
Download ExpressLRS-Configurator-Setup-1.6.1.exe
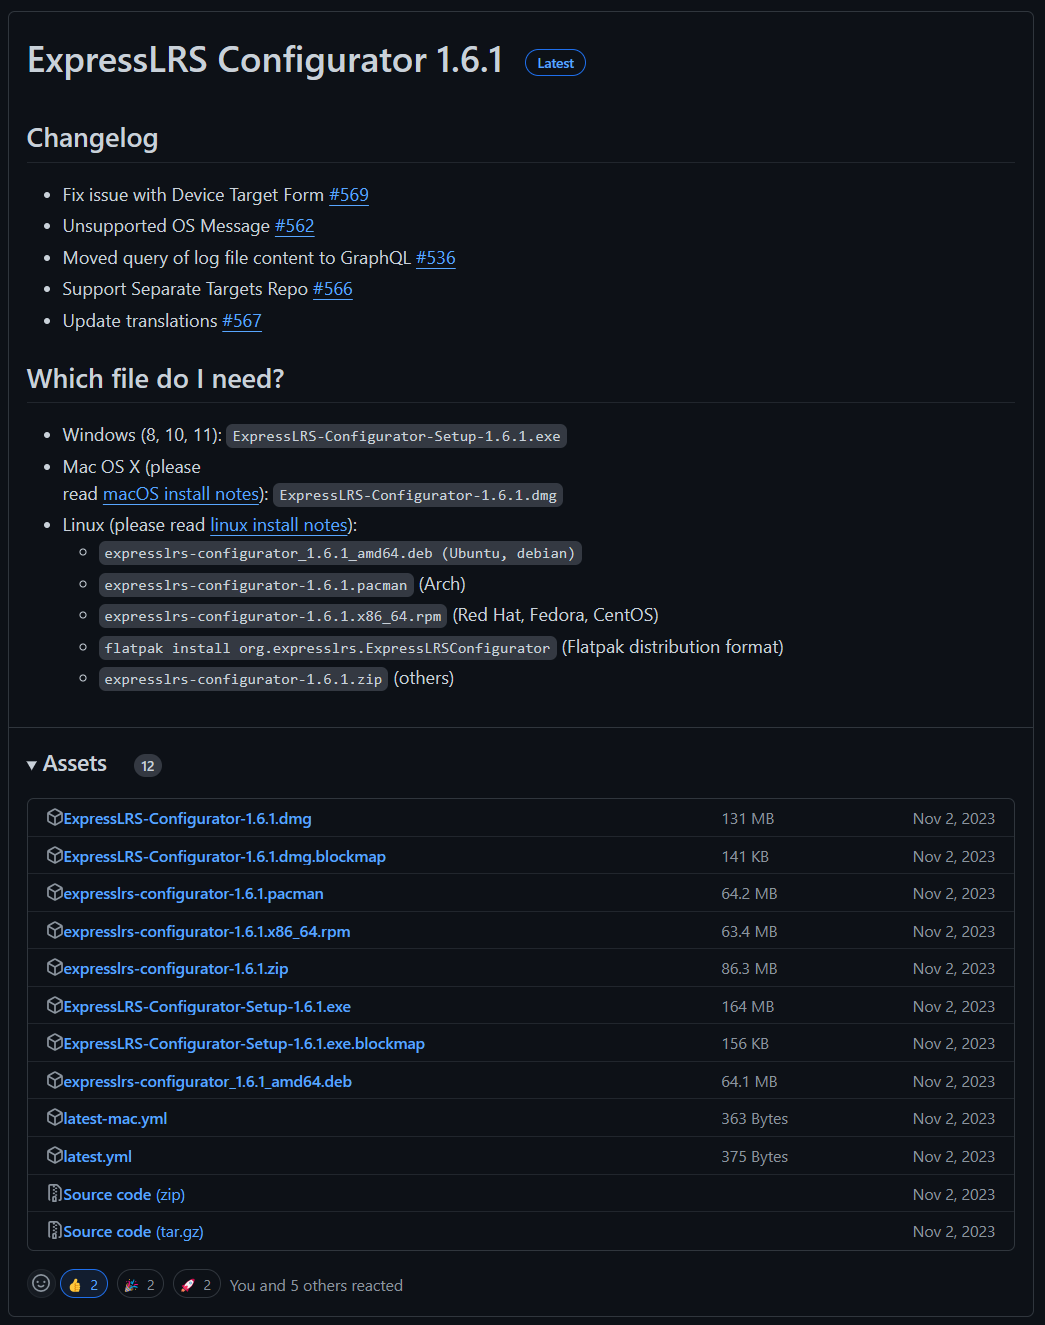tap(207, 1006)
